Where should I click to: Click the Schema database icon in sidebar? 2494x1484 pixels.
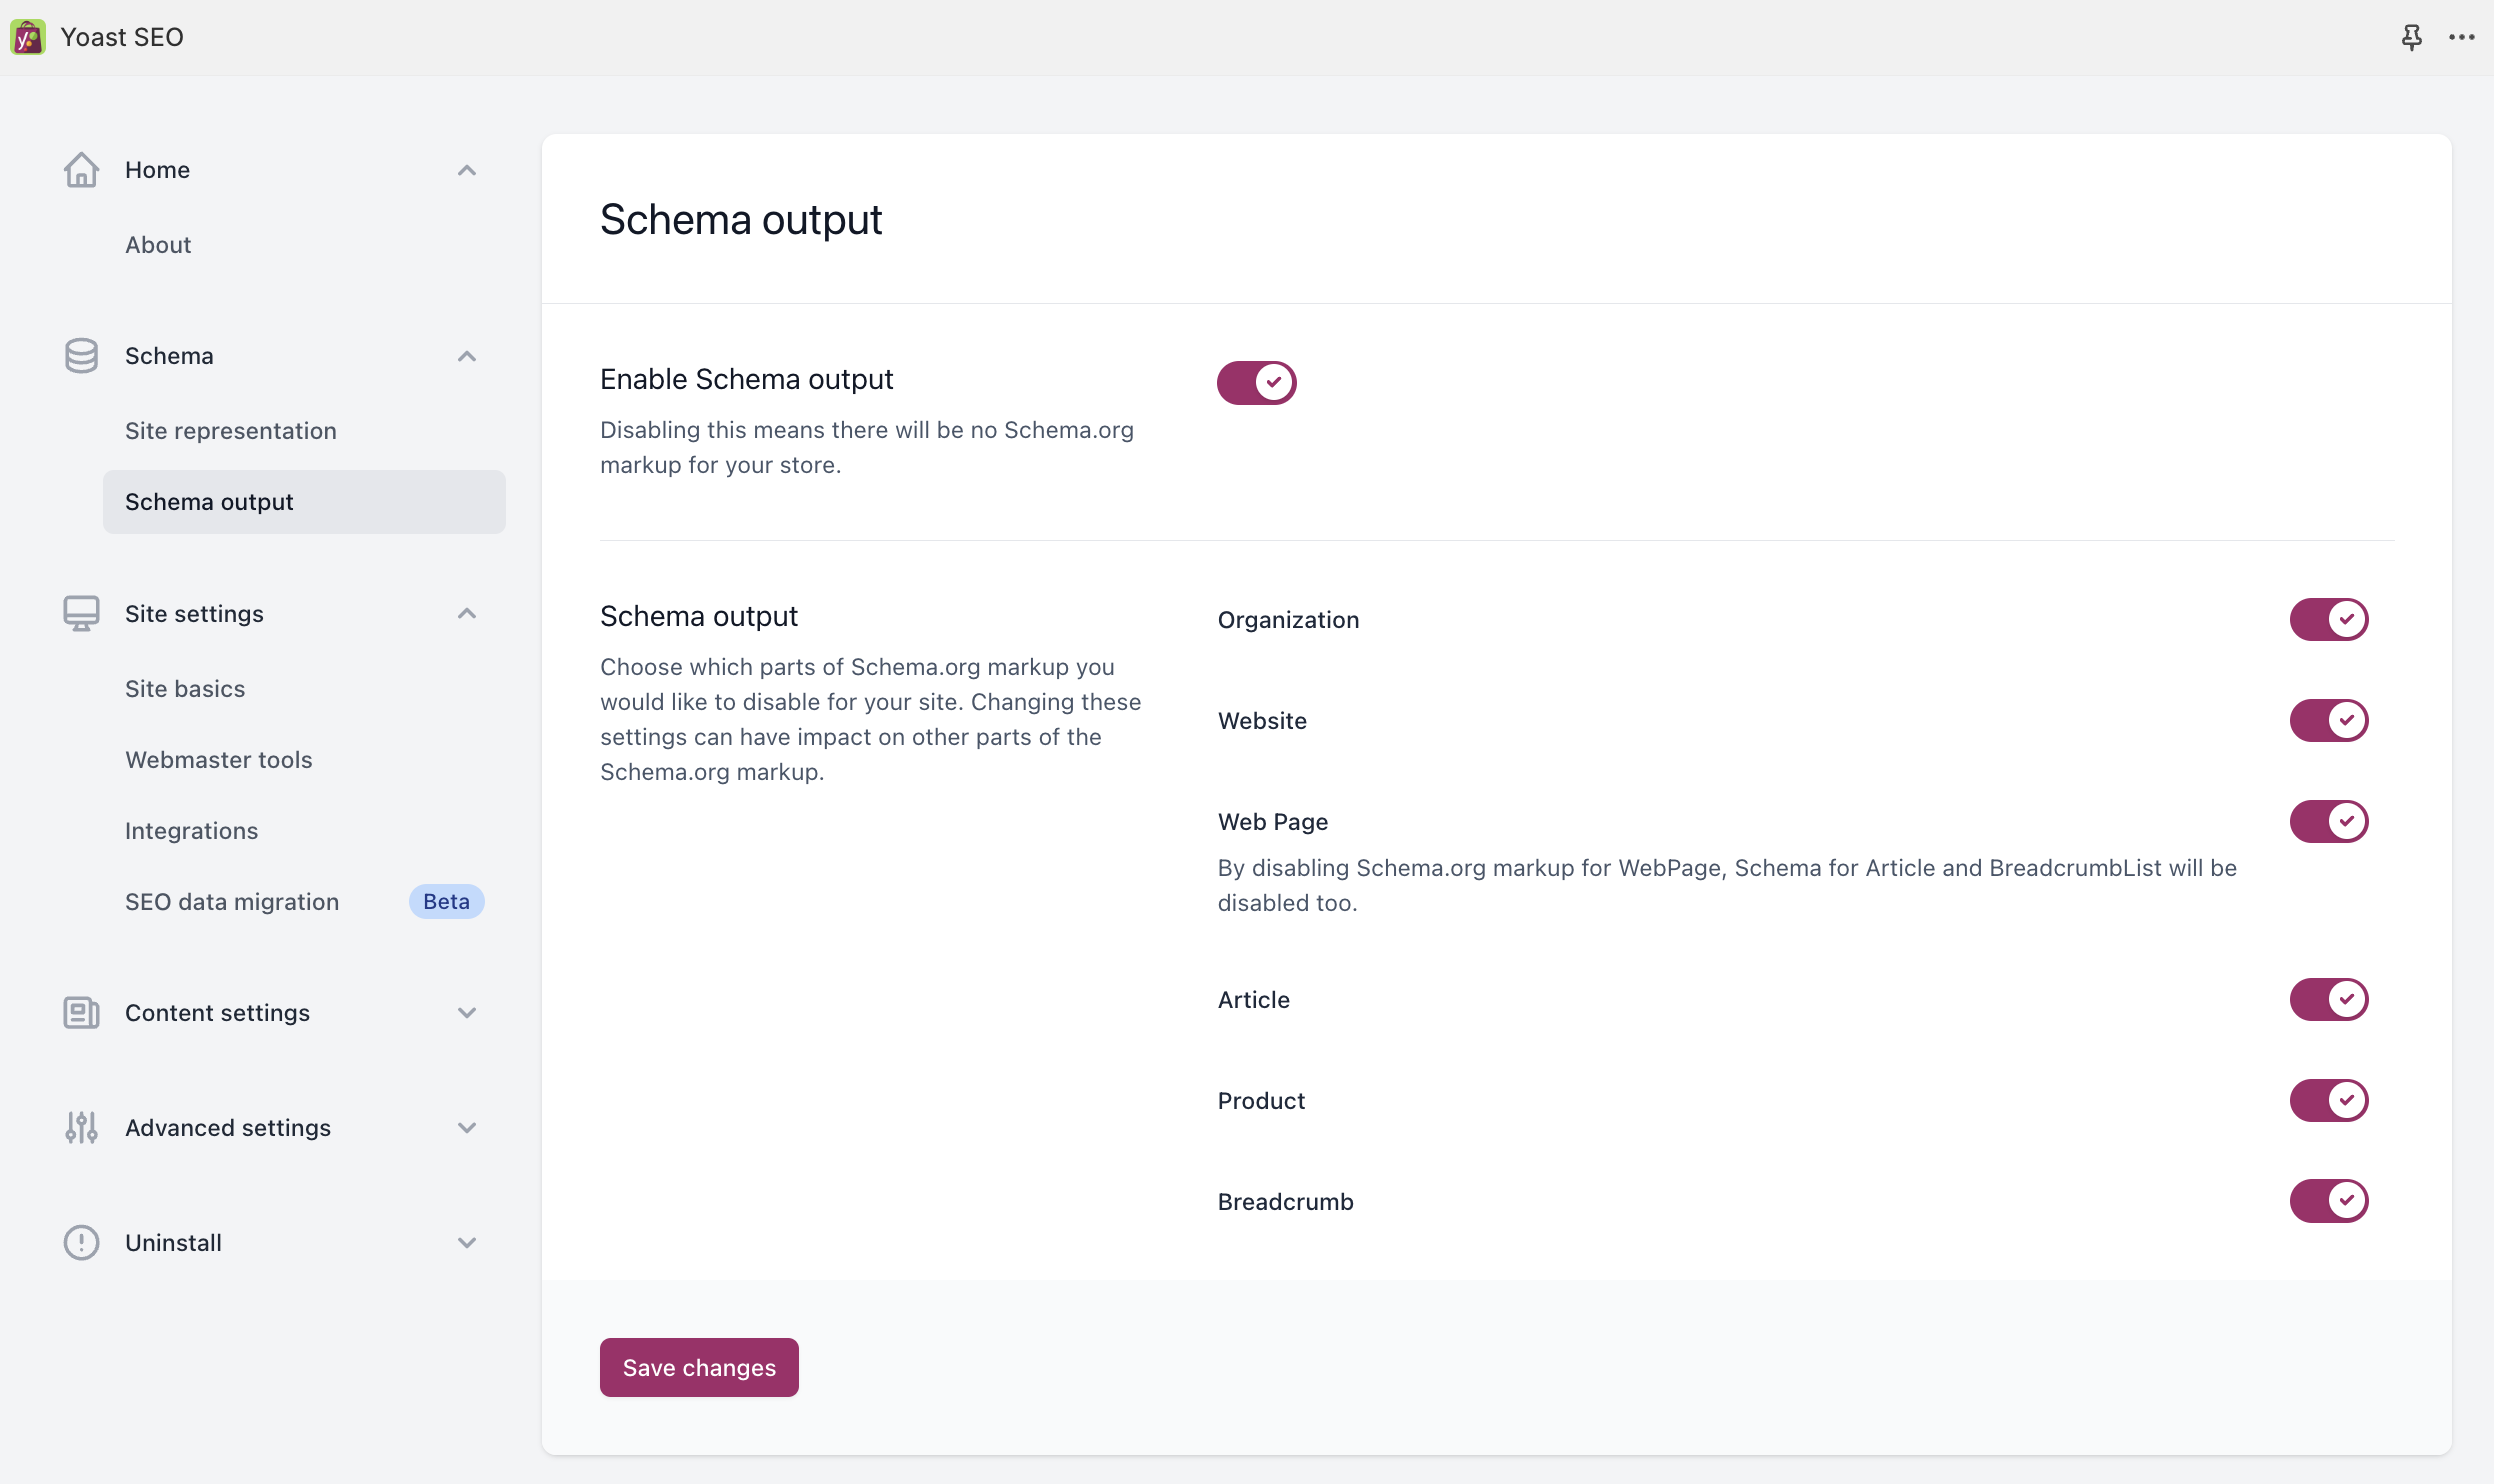[x=81, y=356]
